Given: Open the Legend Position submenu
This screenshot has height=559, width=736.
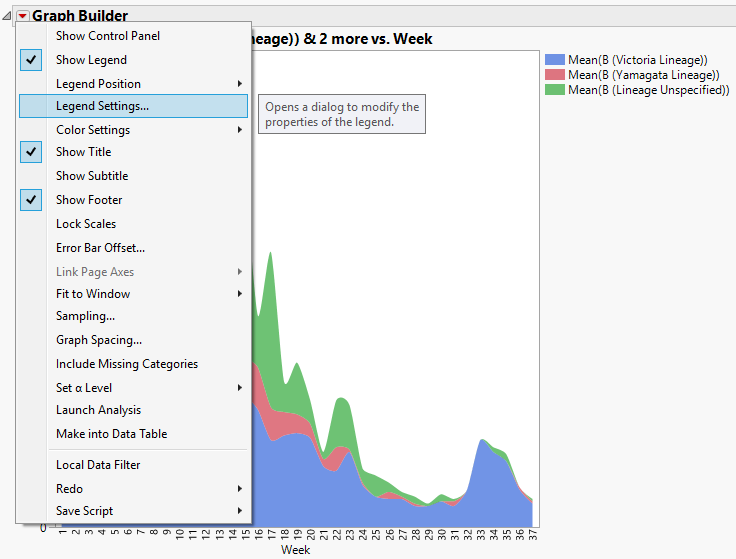Looking at the screenshot, I should [133, 84].
